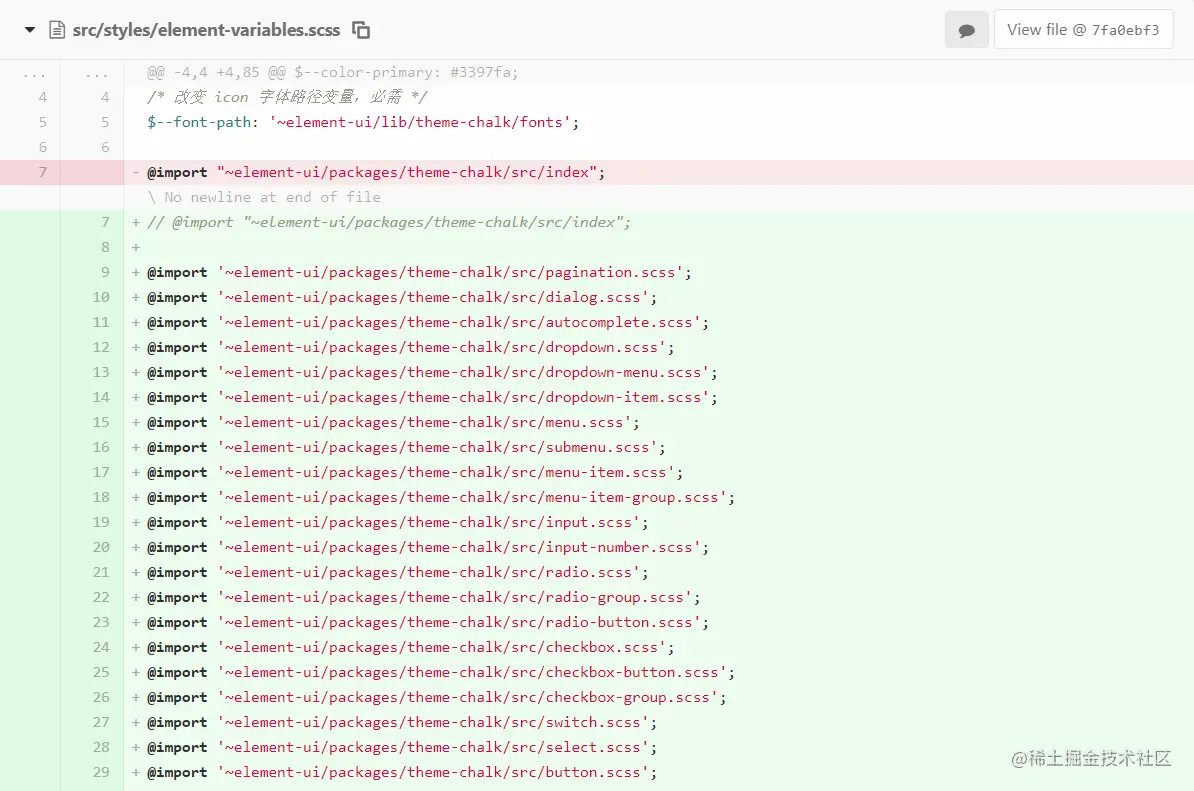1194x791 pixels.
Task: Select the checkbox.scss import line
Action: click(x=410, y=647)
